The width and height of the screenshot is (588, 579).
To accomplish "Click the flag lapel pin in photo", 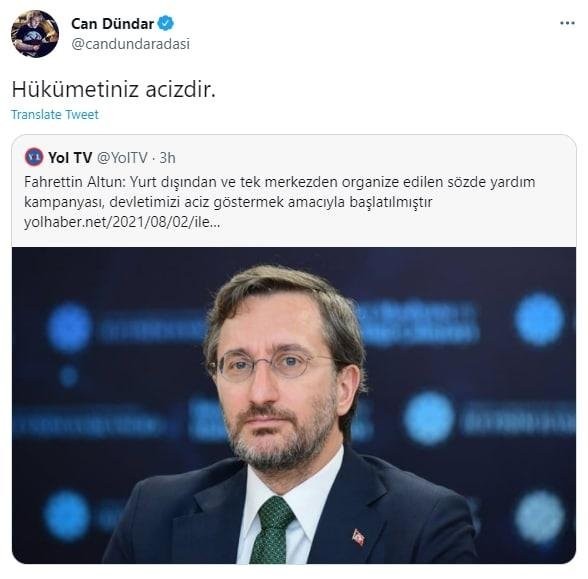I will tap(358, 537).
